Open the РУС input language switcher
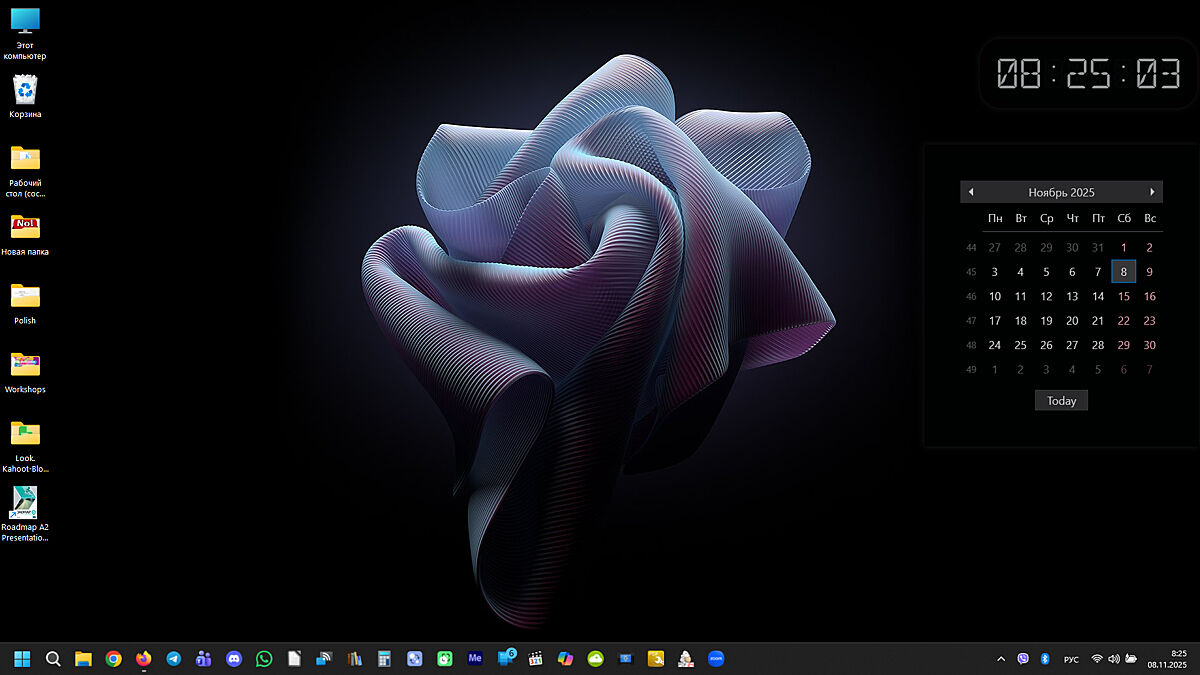The width and height of the screenshot is (1200, 675). pos(1071,659)
